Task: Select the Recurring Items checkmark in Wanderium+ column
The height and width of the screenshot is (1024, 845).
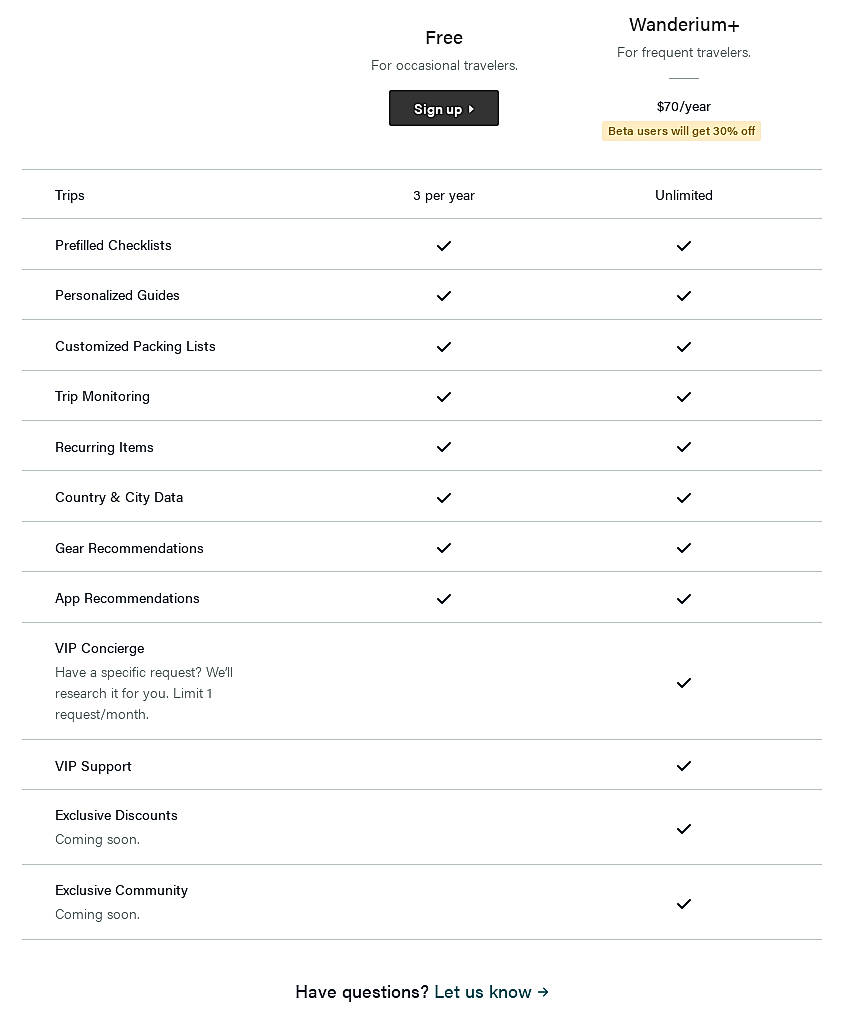Action: (684, 447)
